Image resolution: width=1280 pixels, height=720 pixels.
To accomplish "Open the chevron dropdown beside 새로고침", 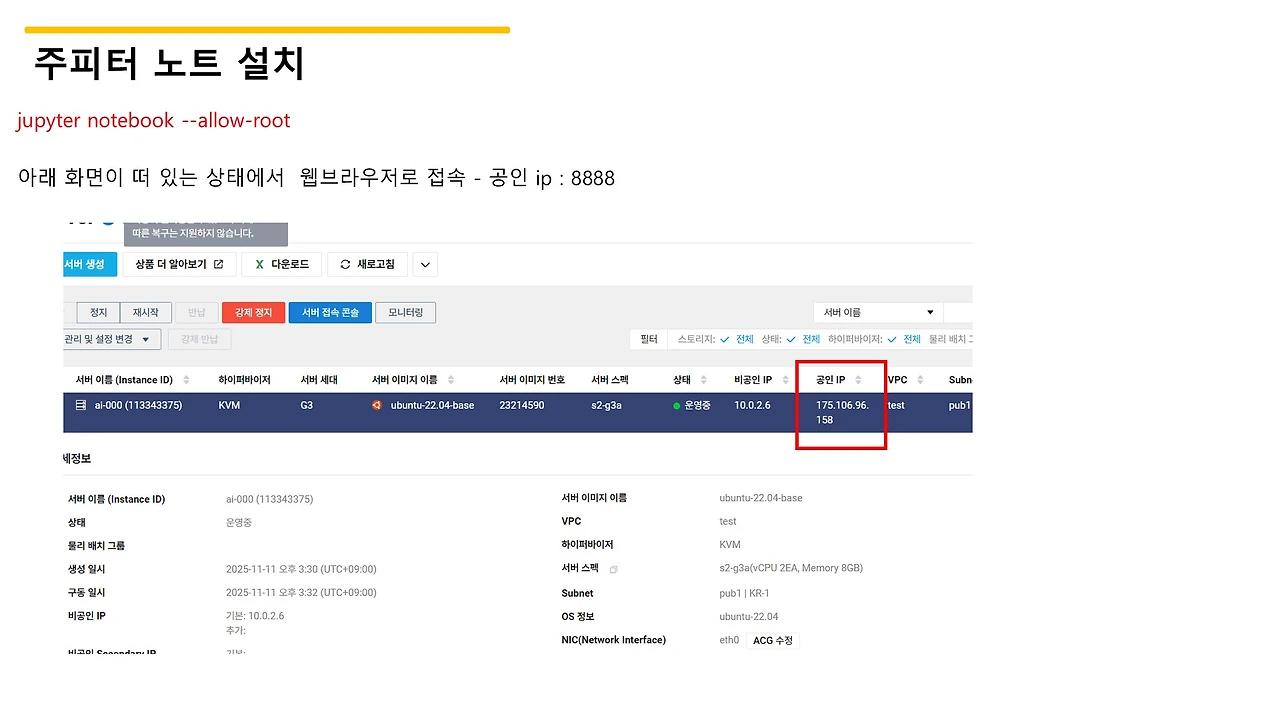I will pyautogui.click(x=425, y=264).
